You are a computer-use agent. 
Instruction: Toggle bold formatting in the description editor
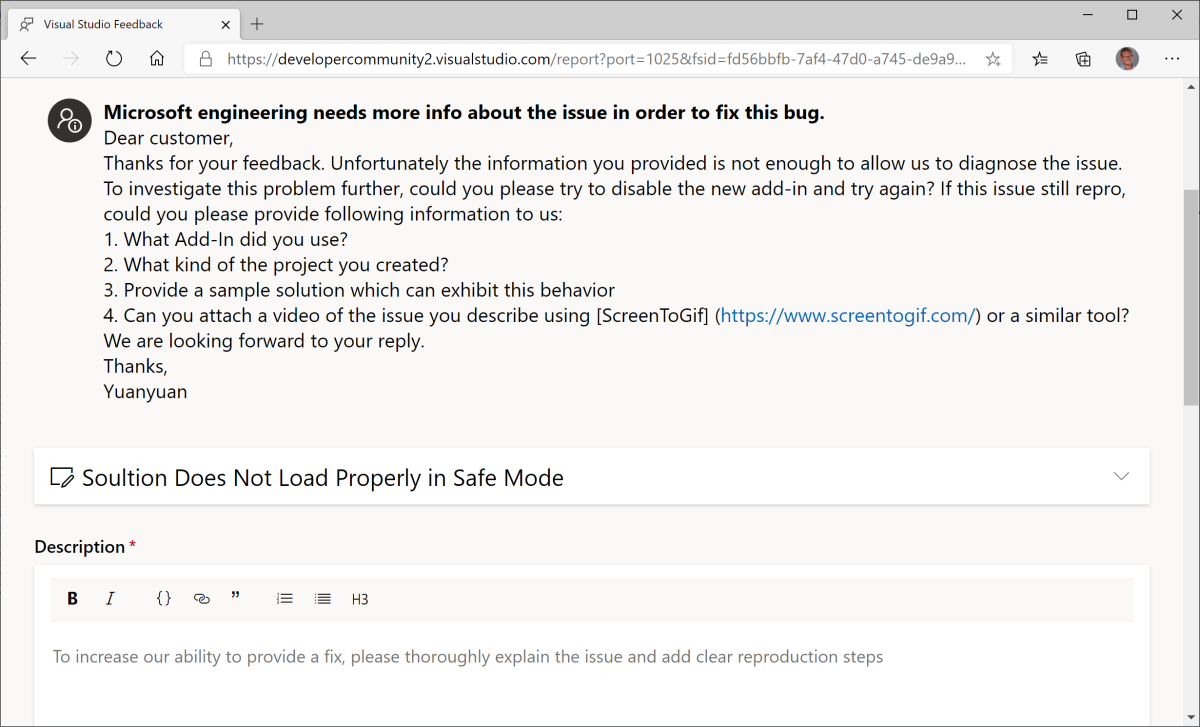[x=72, y=598]
